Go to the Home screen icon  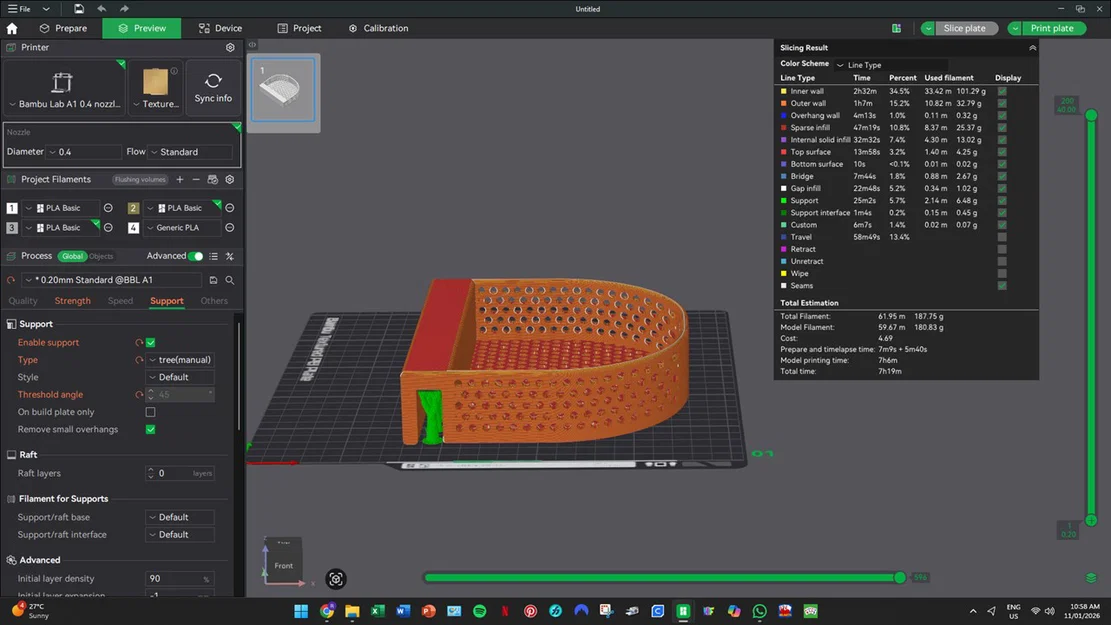tap(12, 28)
